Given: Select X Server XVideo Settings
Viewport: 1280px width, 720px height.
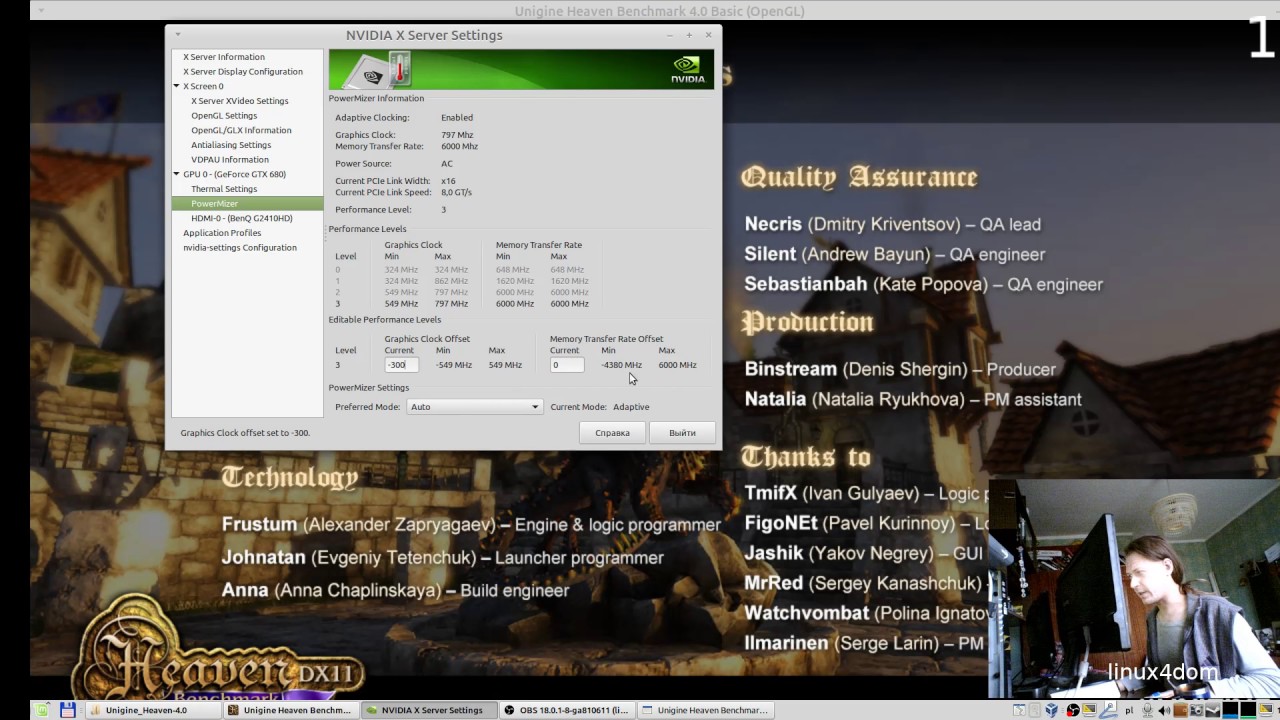Looking at the screenshot, I should point(240,101).
